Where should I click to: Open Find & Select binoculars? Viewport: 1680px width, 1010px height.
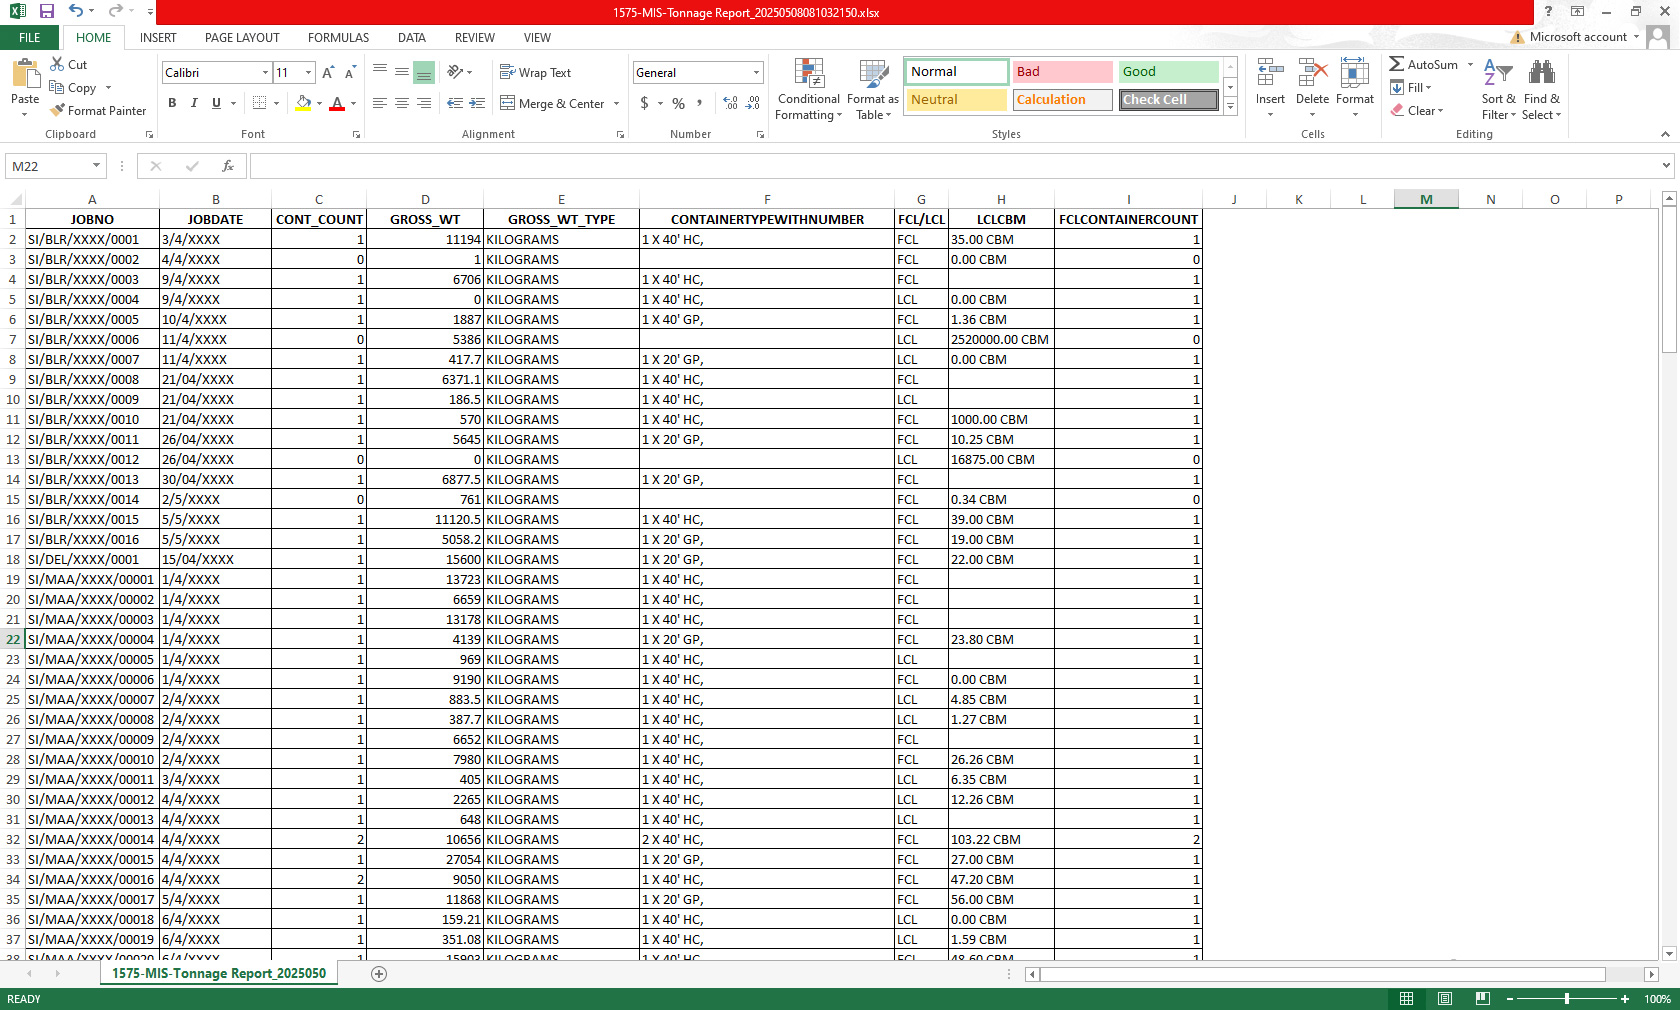click(x=1541, y=90)
